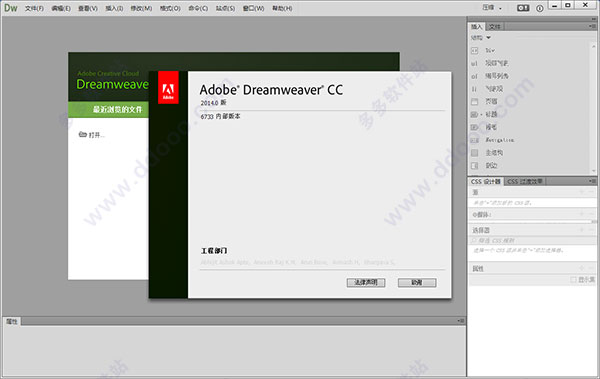Open the 编辑(E) menu

point(61,8)
